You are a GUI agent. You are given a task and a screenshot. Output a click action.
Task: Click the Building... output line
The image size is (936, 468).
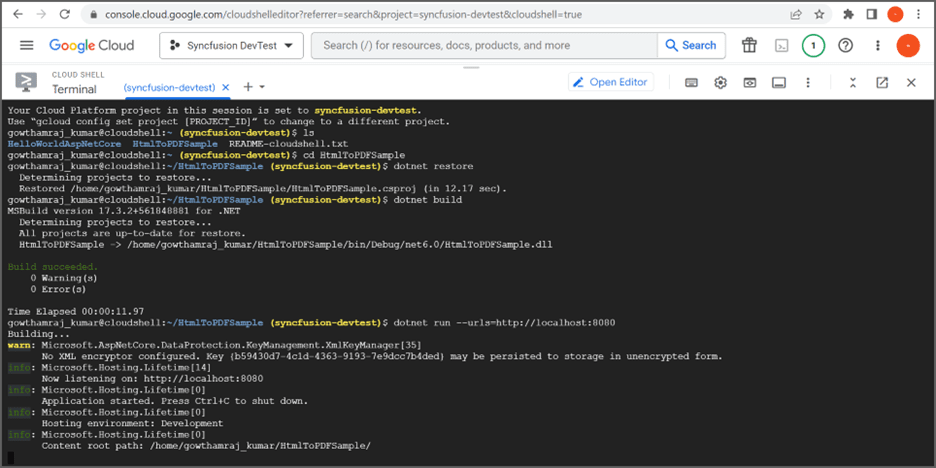(x=36, y=334)
